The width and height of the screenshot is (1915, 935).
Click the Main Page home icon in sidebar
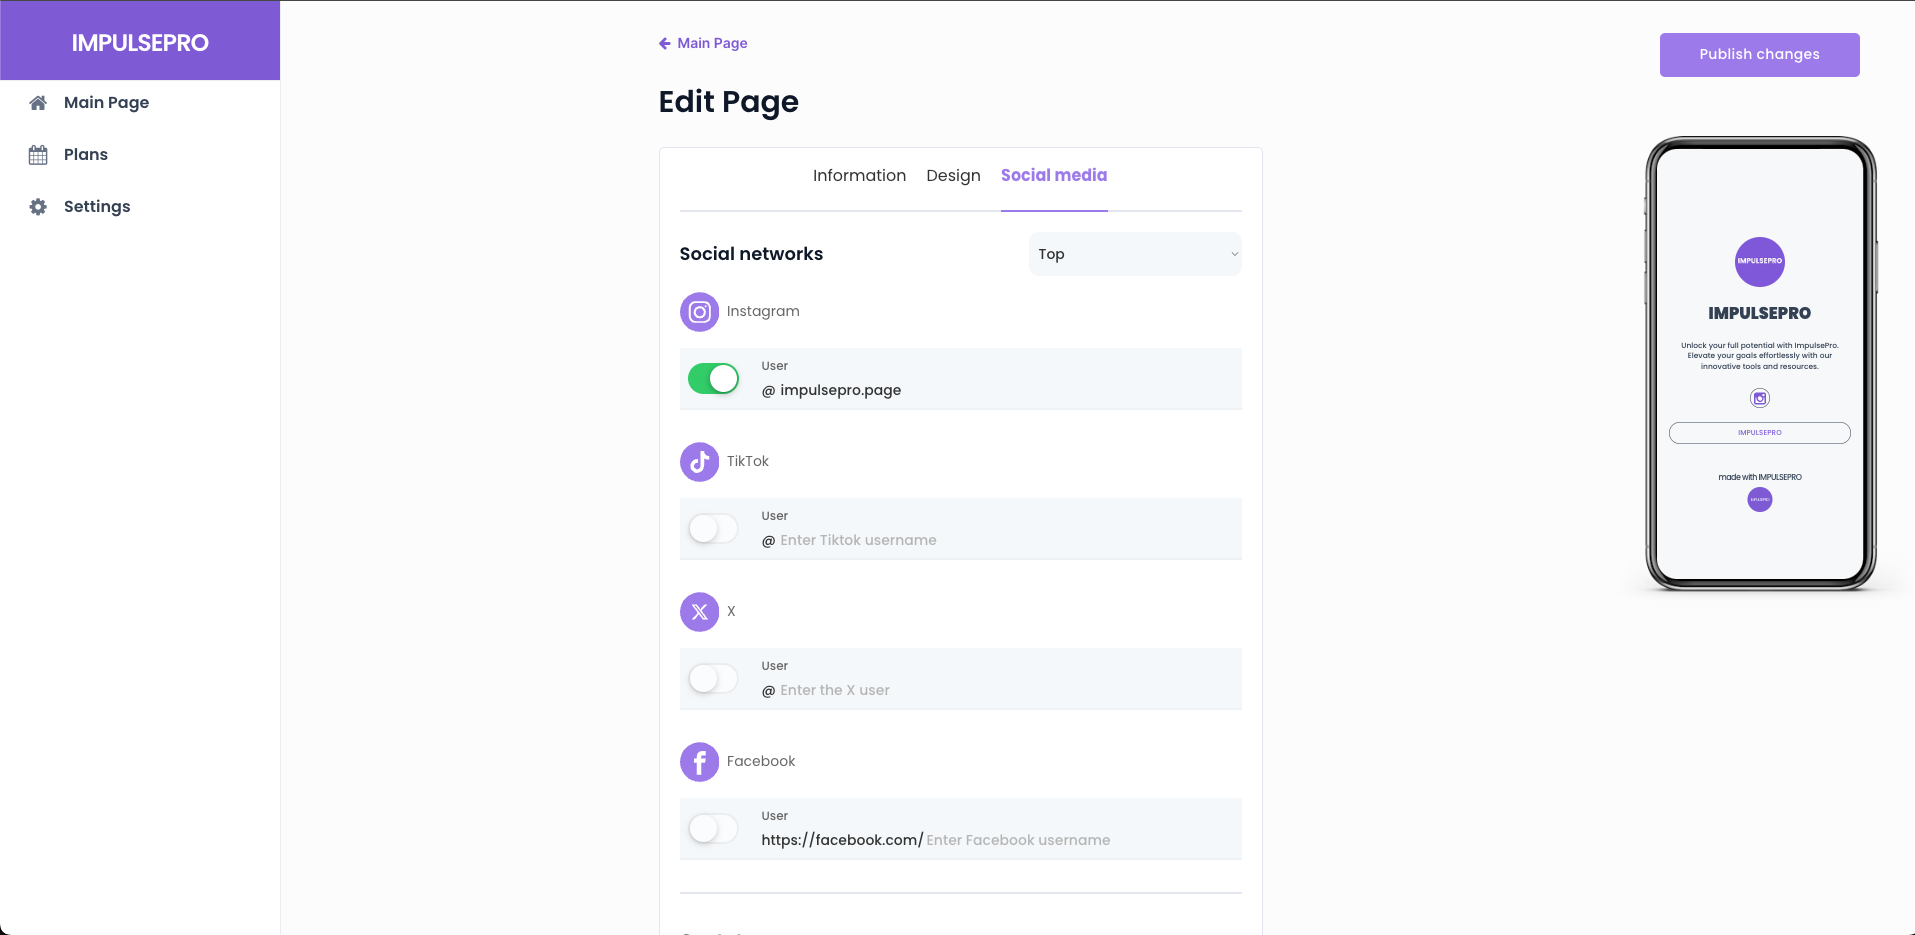(x=38, y=103)
